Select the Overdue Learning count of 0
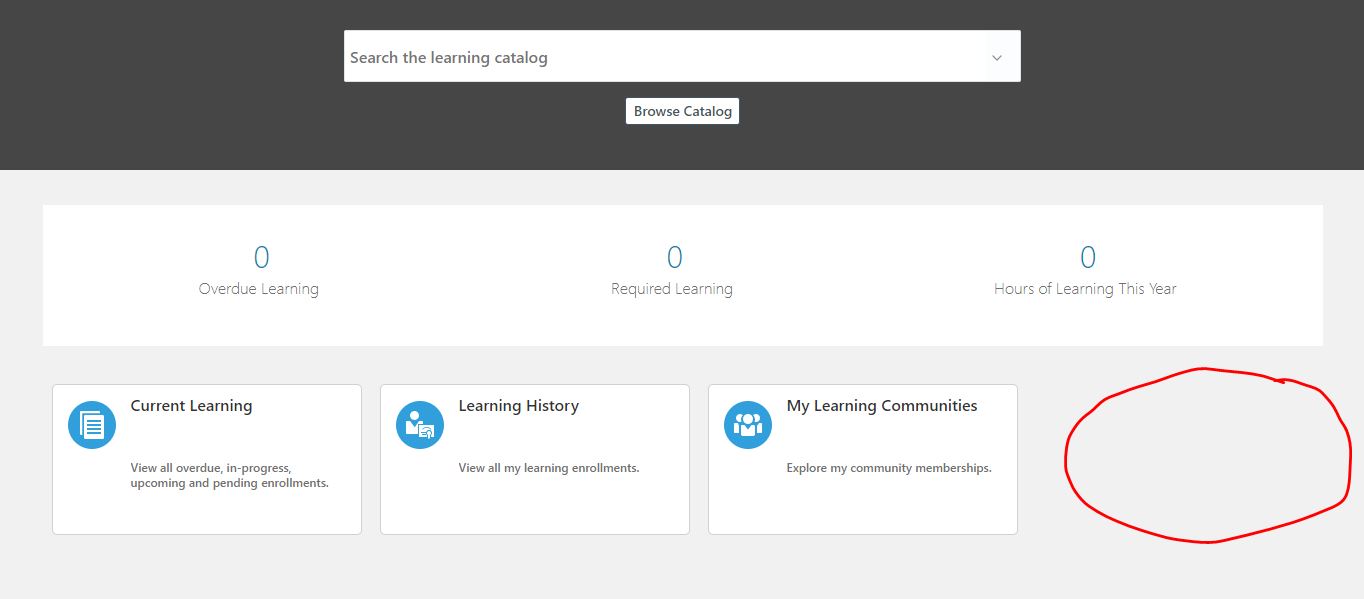This screenshot has height=599, width=1364. tap(261, 258)
